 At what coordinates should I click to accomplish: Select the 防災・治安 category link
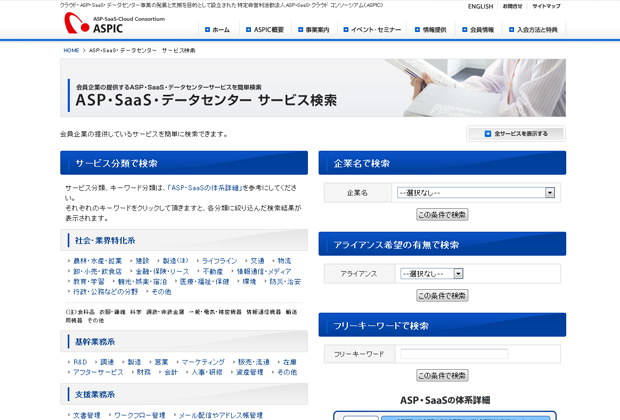(285, 282)
